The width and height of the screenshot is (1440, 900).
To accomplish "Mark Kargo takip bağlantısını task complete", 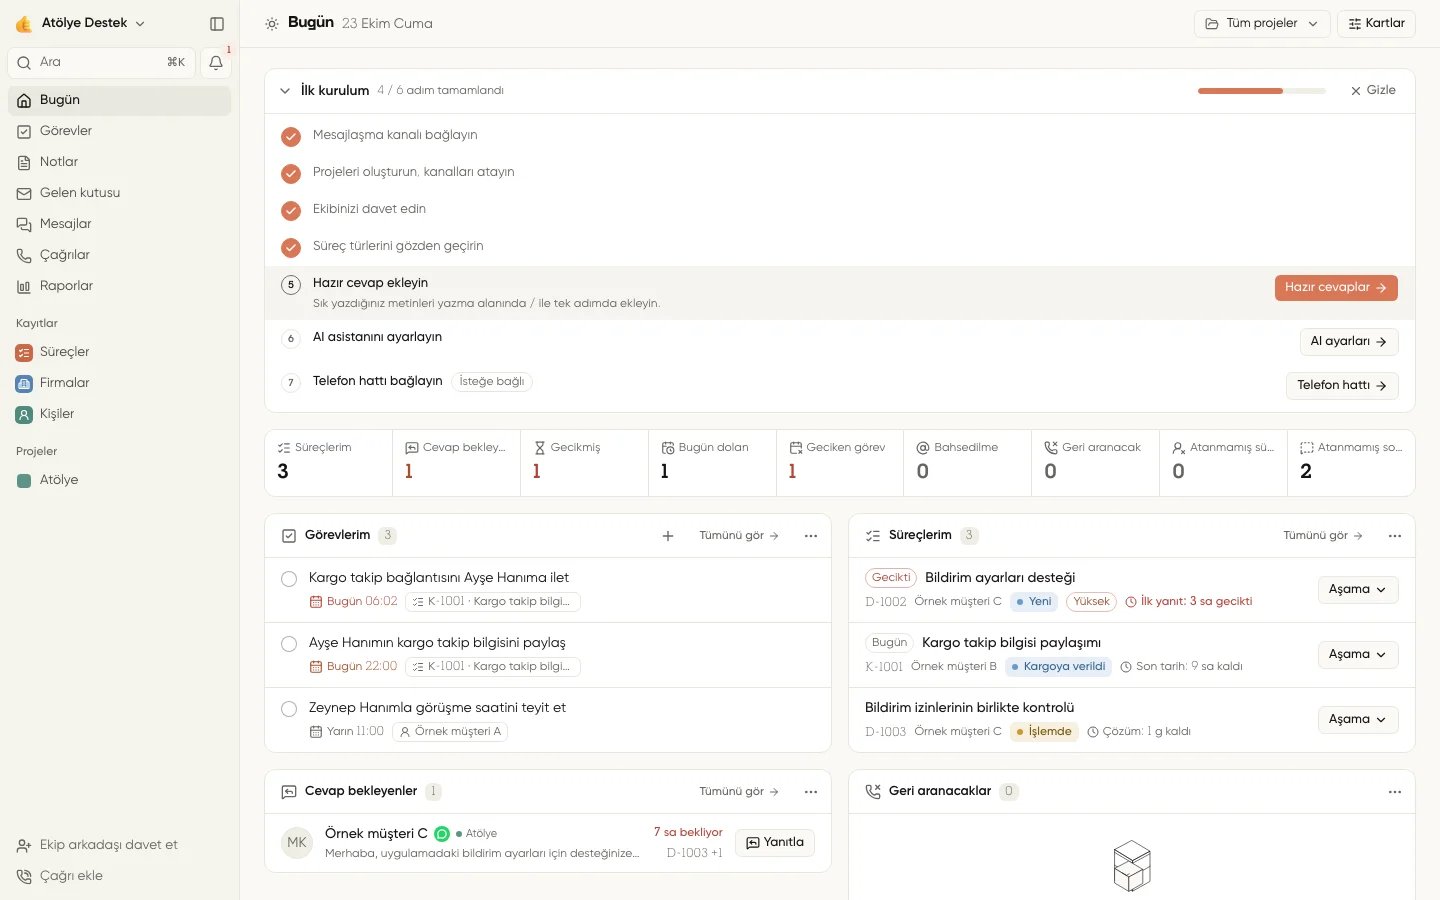I will 289,579.
